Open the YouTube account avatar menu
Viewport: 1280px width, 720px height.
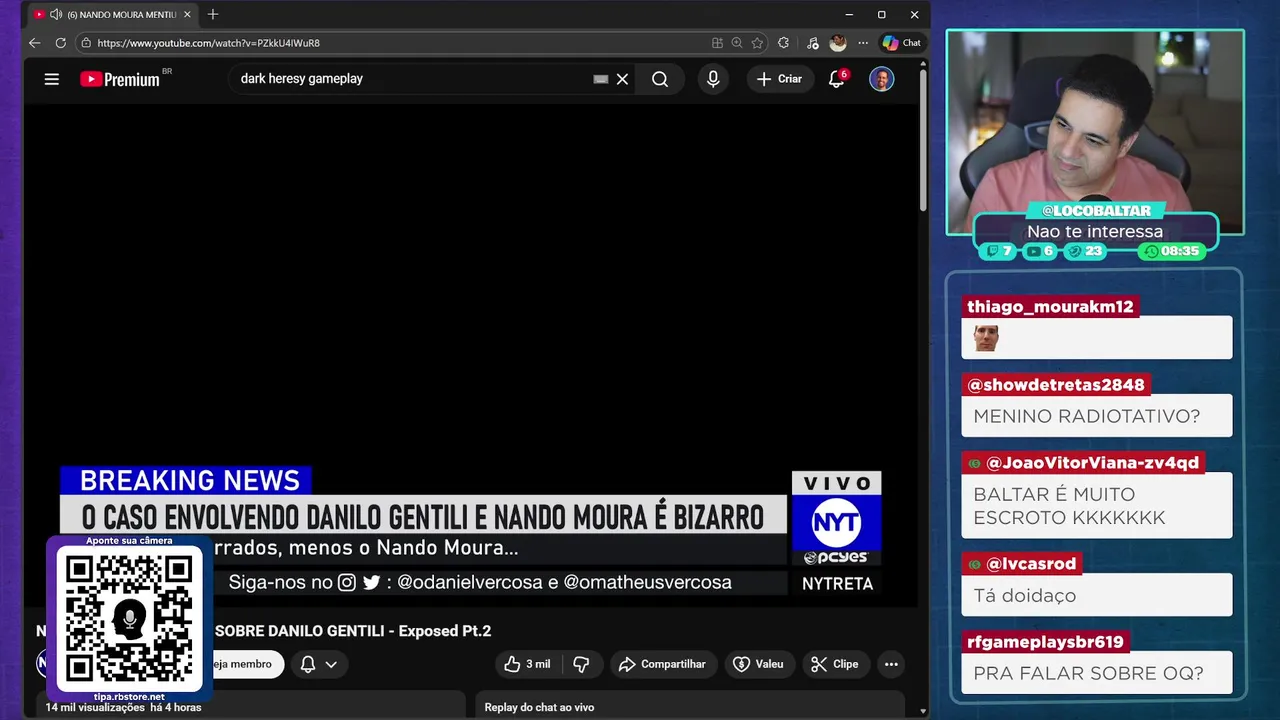pyautogui.click(x=881, y=79)
